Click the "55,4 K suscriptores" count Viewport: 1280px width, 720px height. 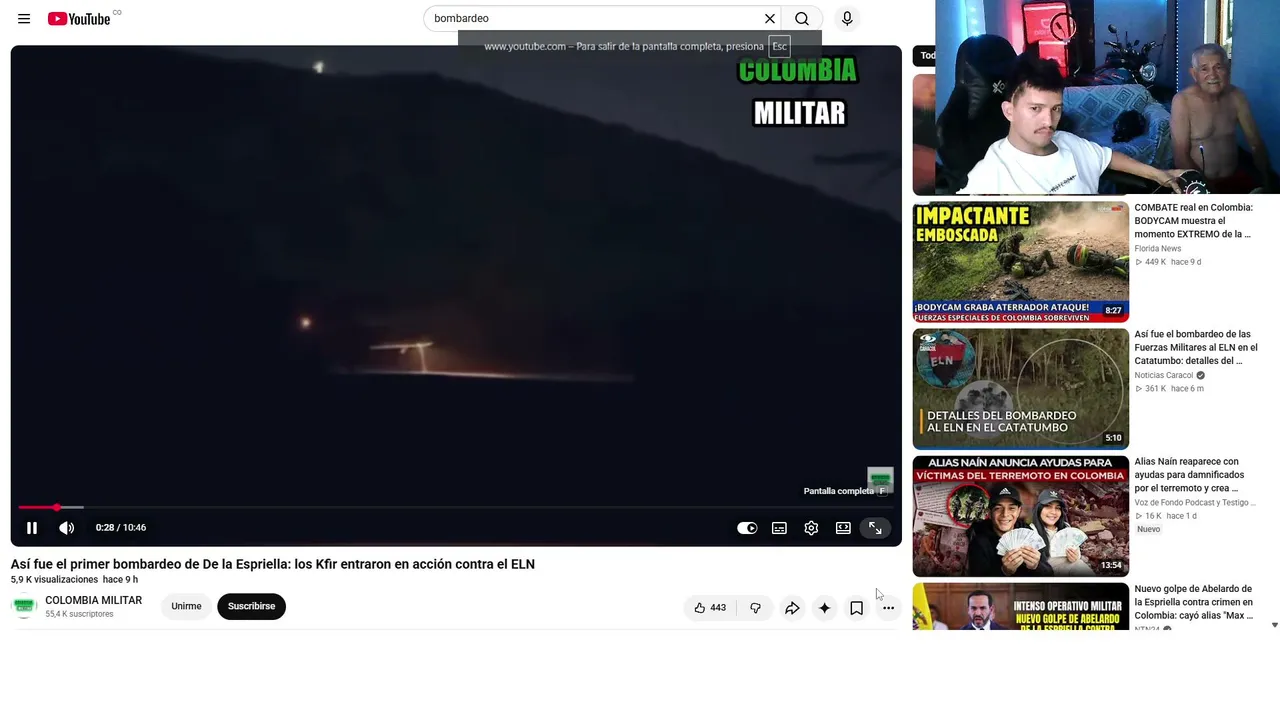click(x=79, y=614)
